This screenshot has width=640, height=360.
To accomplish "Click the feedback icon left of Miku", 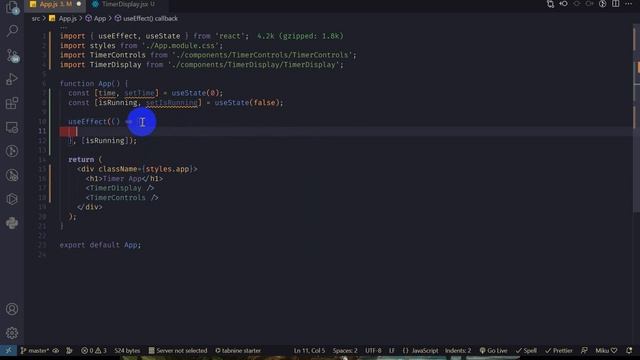I will tap(584, 351).
